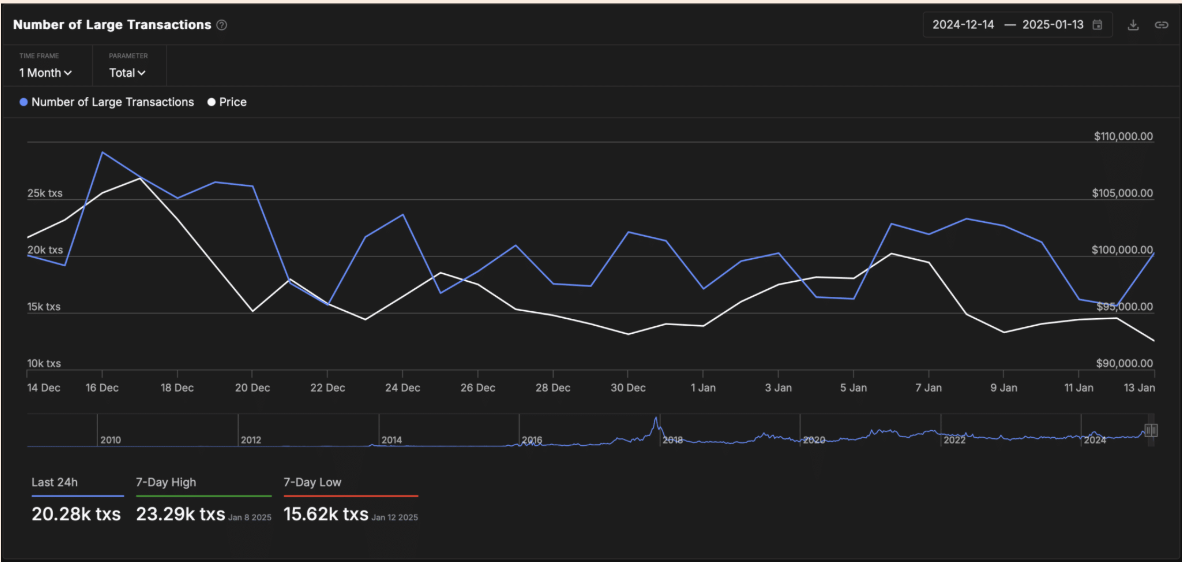Click the 2024 marker on overview timeline
This screenshot has width=1182, height=562.
click(x=1095, y=440)
